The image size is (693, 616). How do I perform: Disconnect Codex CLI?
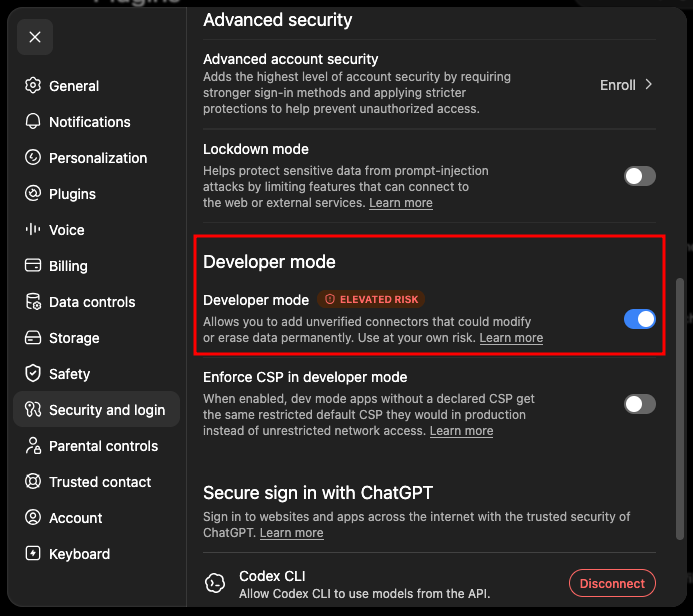coord(612,583)
